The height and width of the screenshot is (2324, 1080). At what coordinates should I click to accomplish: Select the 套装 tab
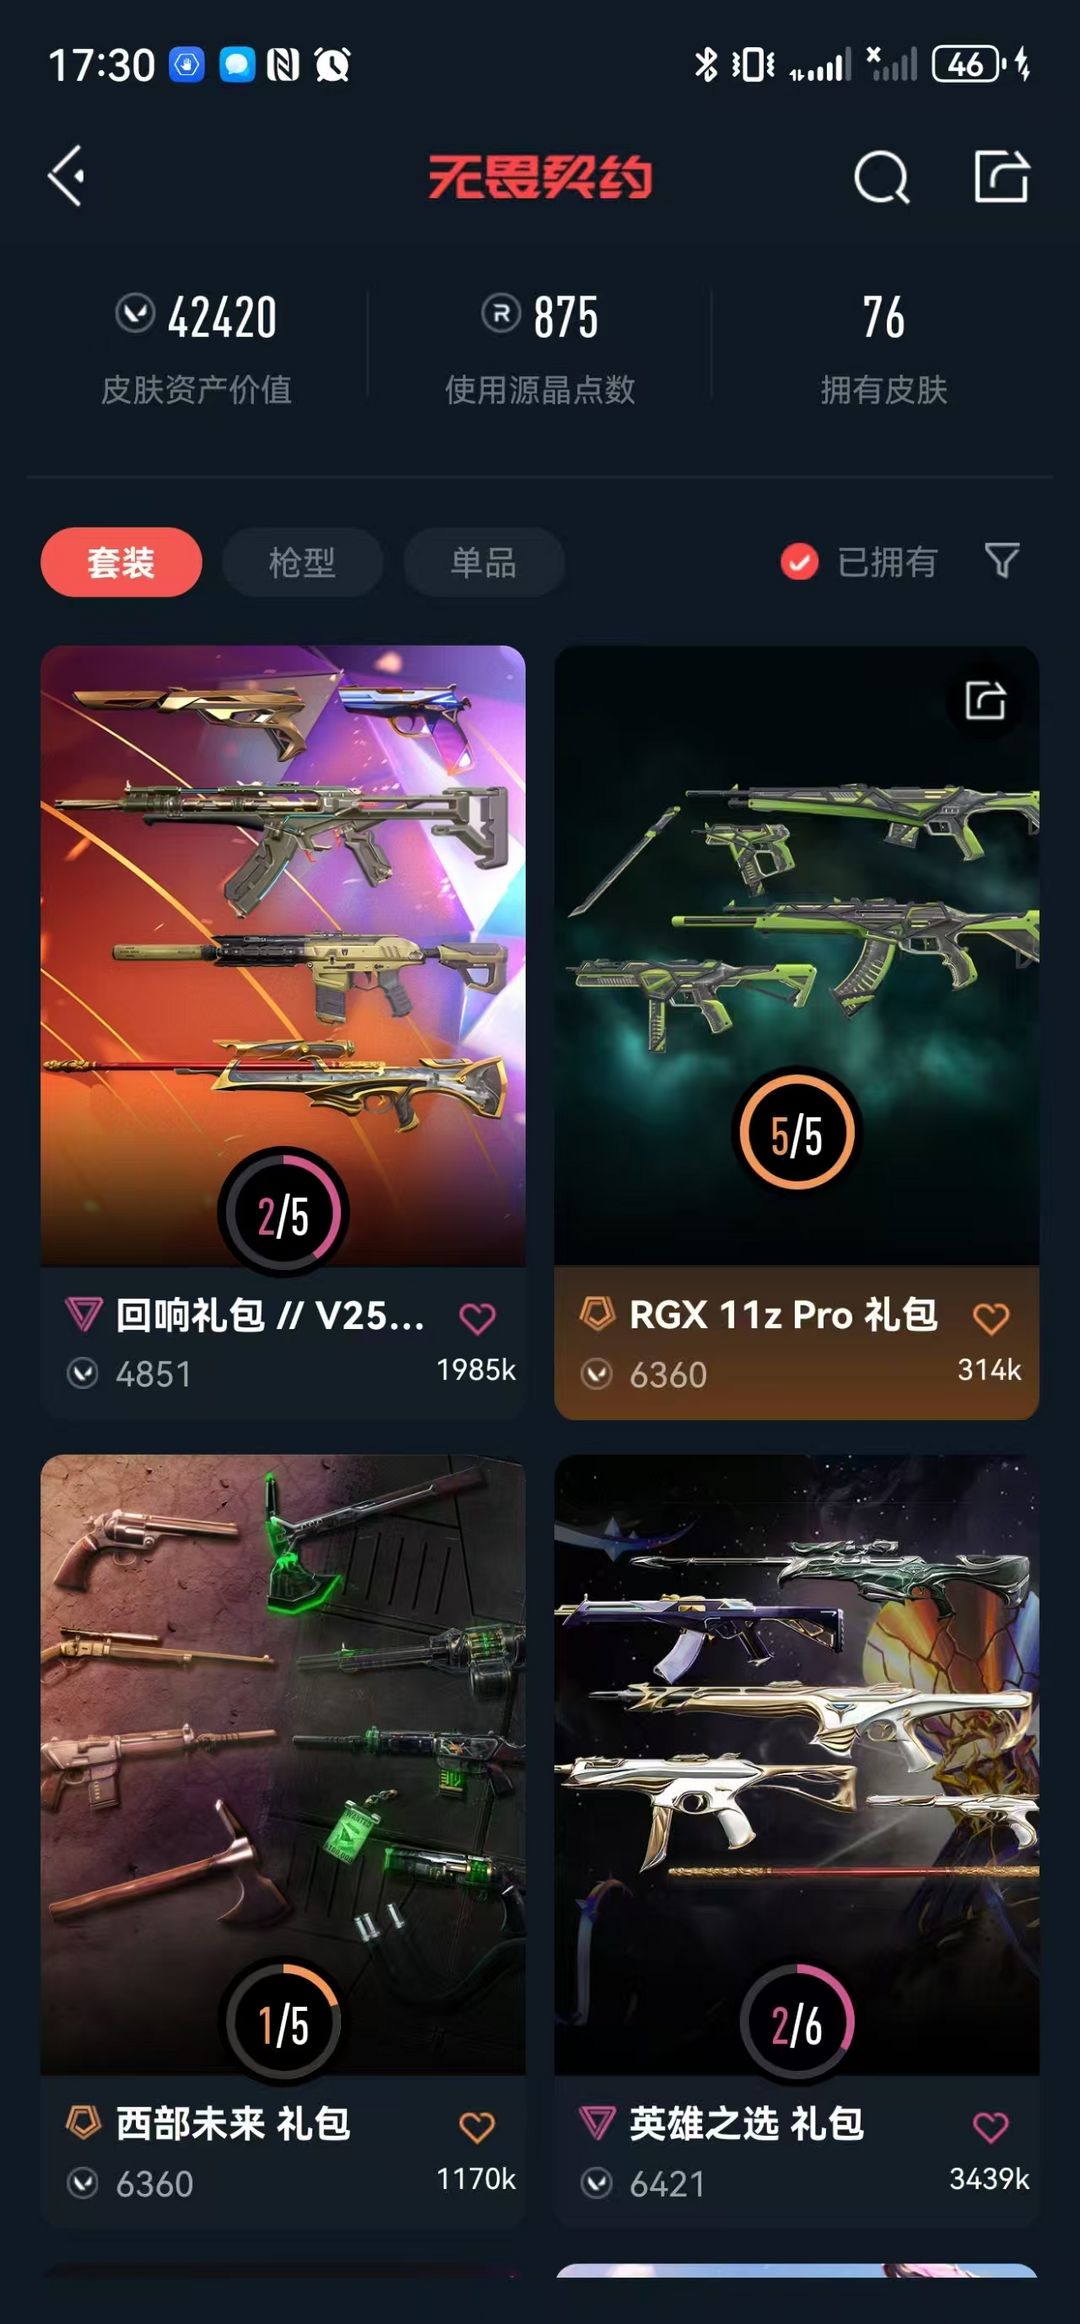(x=121, y=562)
